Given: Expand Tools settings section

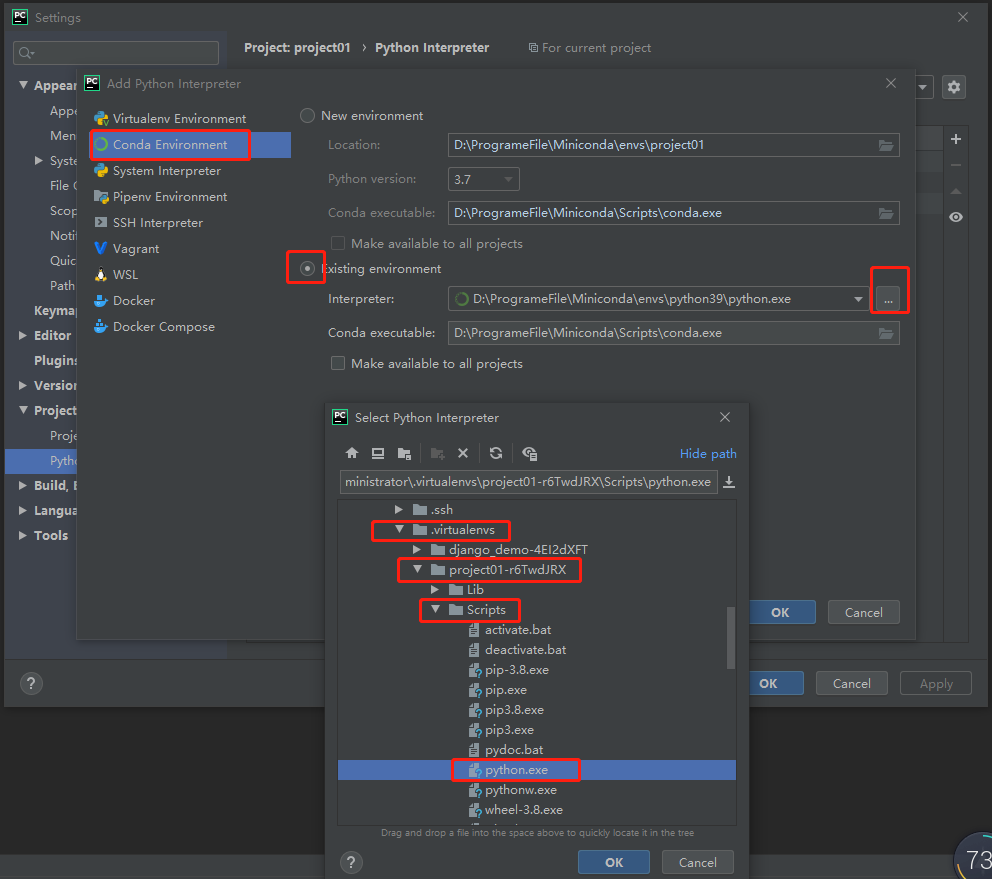Looking at the screenshot, I should click(23, 535).
